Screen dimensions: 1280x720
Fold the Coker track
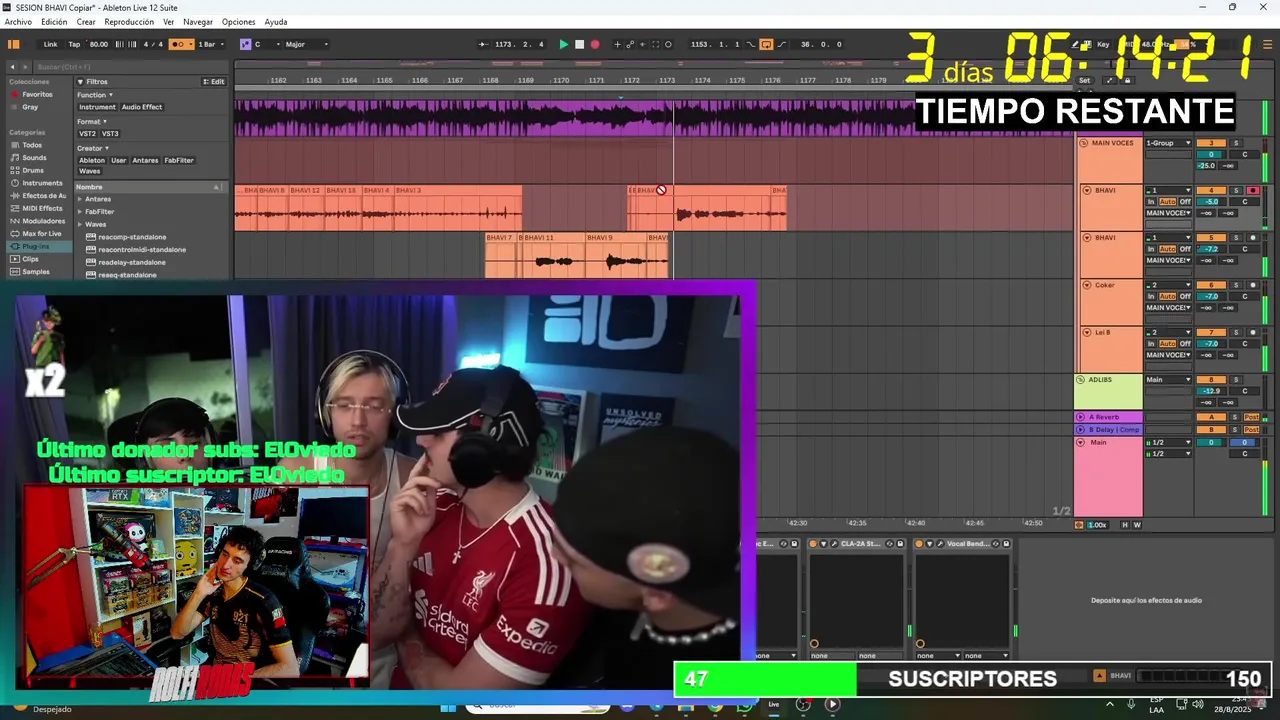1087,285
